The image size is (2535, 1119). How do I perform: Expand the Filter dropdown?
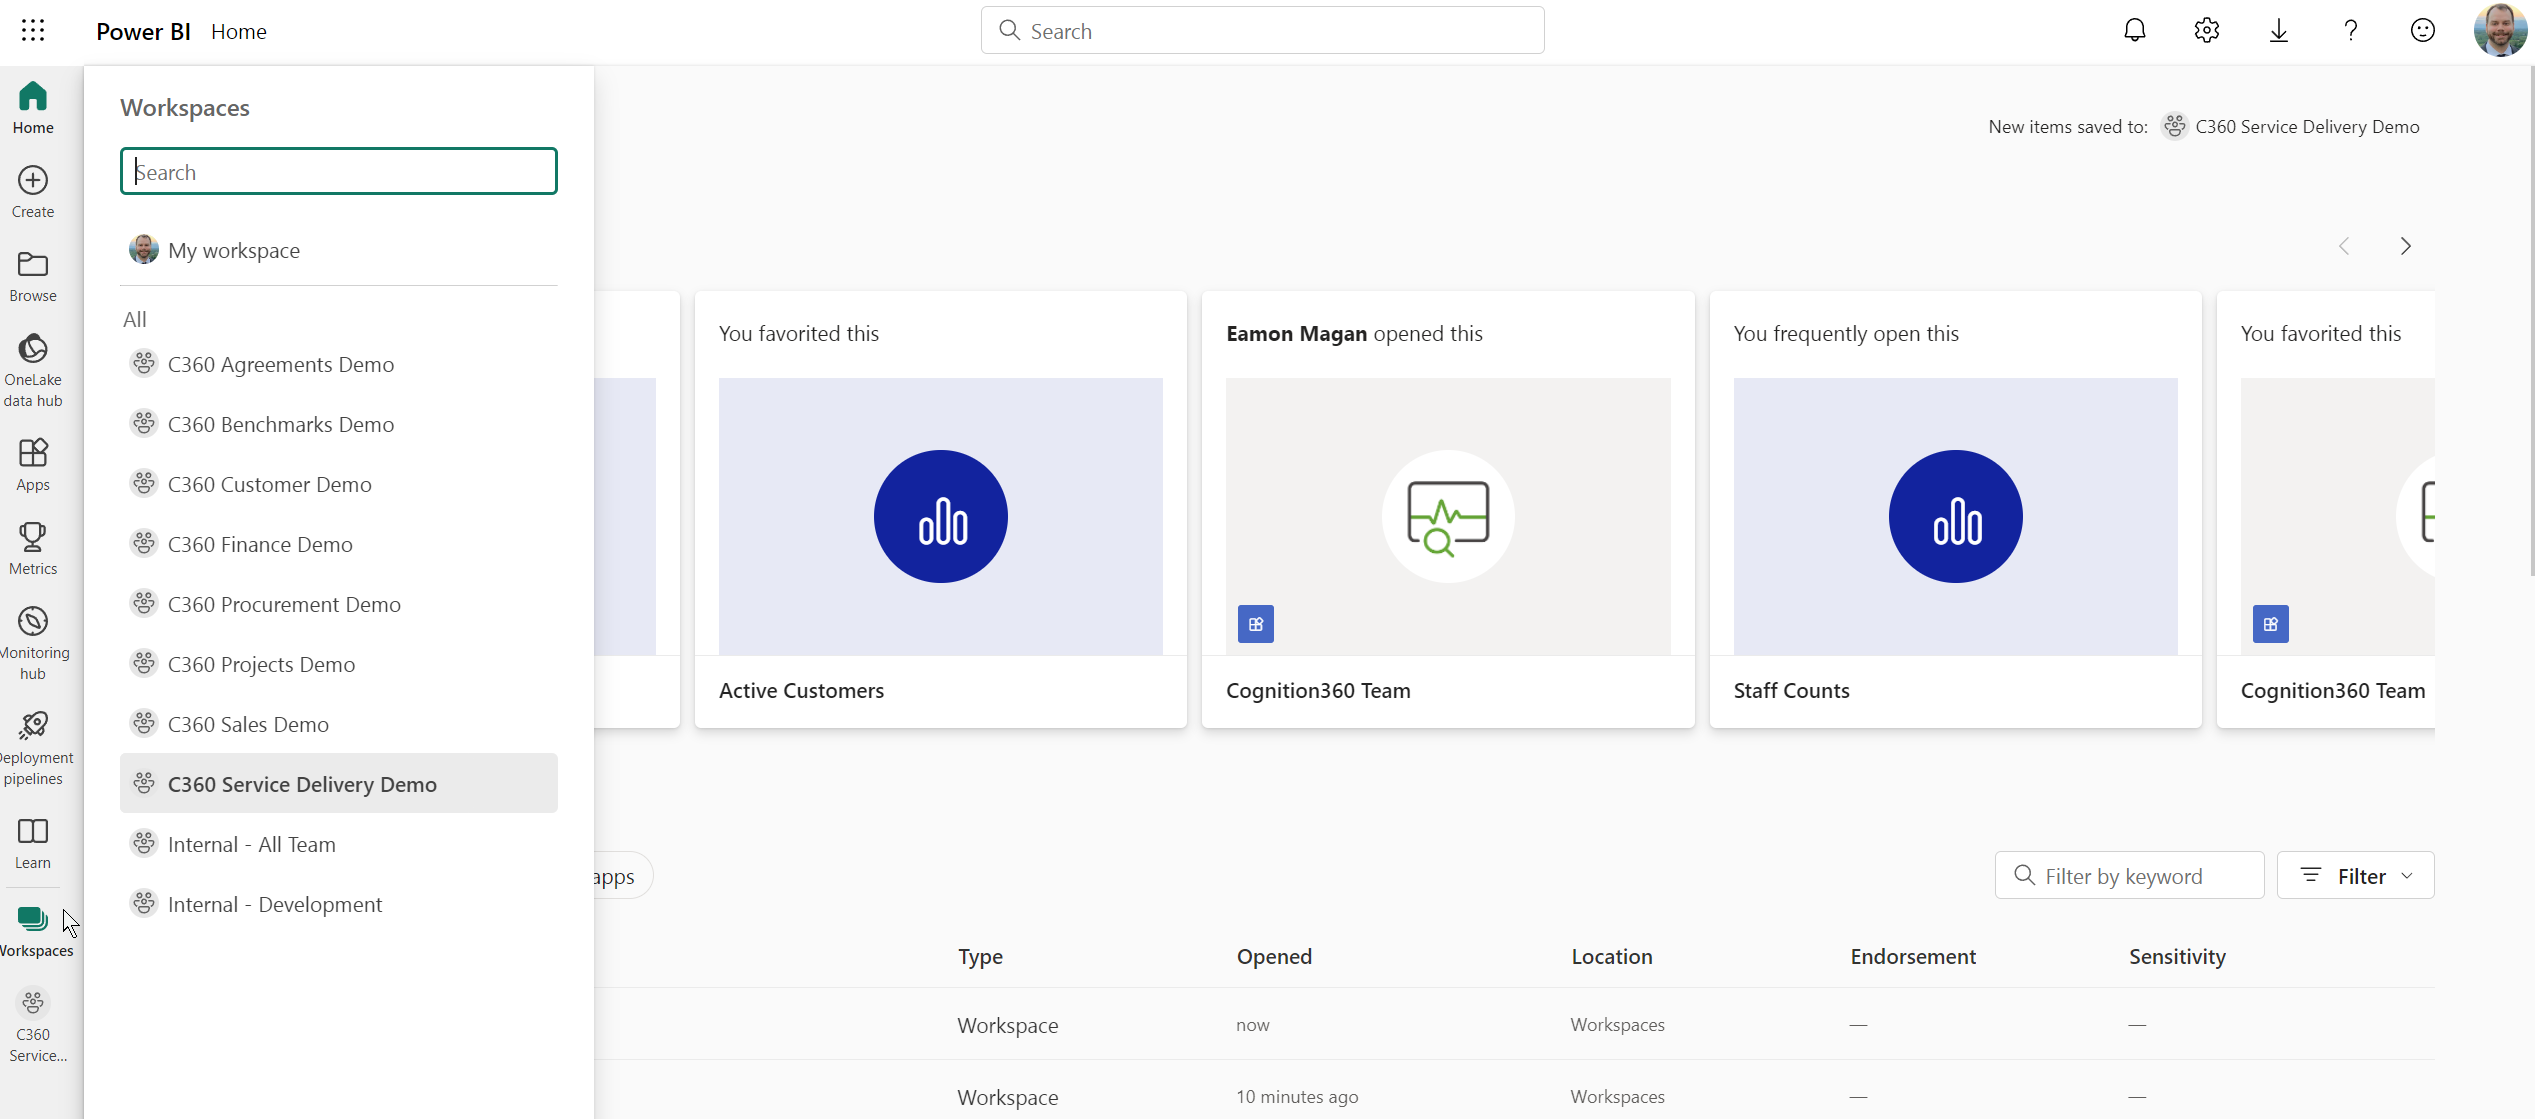(x=2355, y=876)
